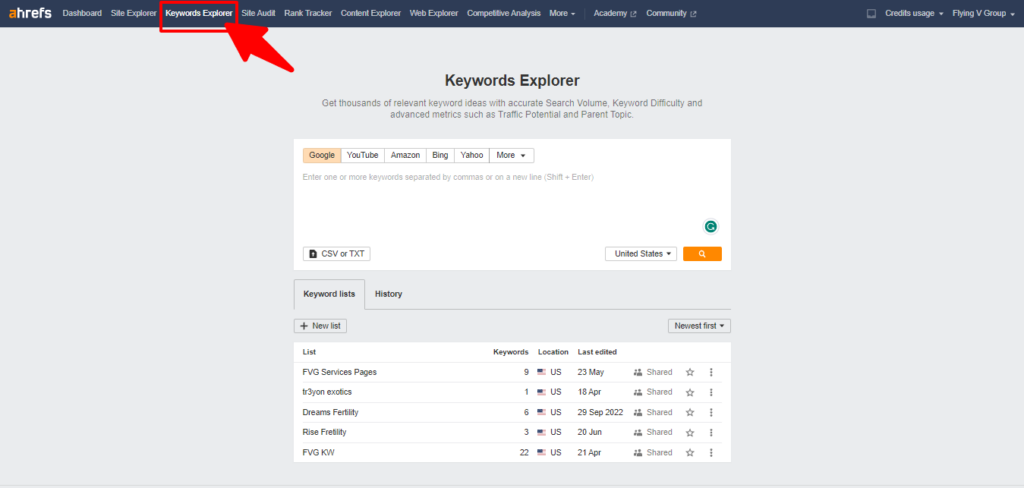Click the ahrefs logo
This screenshot has width=1024, height=488.
click(x=30, y=13)
